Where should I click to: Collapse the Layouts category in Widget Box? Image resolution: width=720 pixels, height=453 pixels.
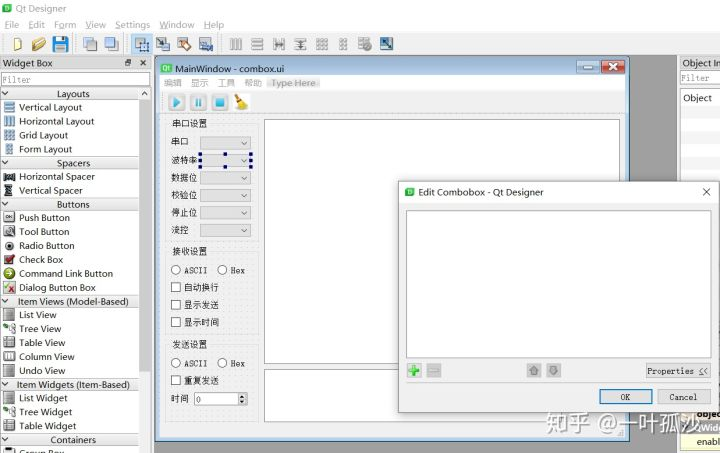coord(6,94)
